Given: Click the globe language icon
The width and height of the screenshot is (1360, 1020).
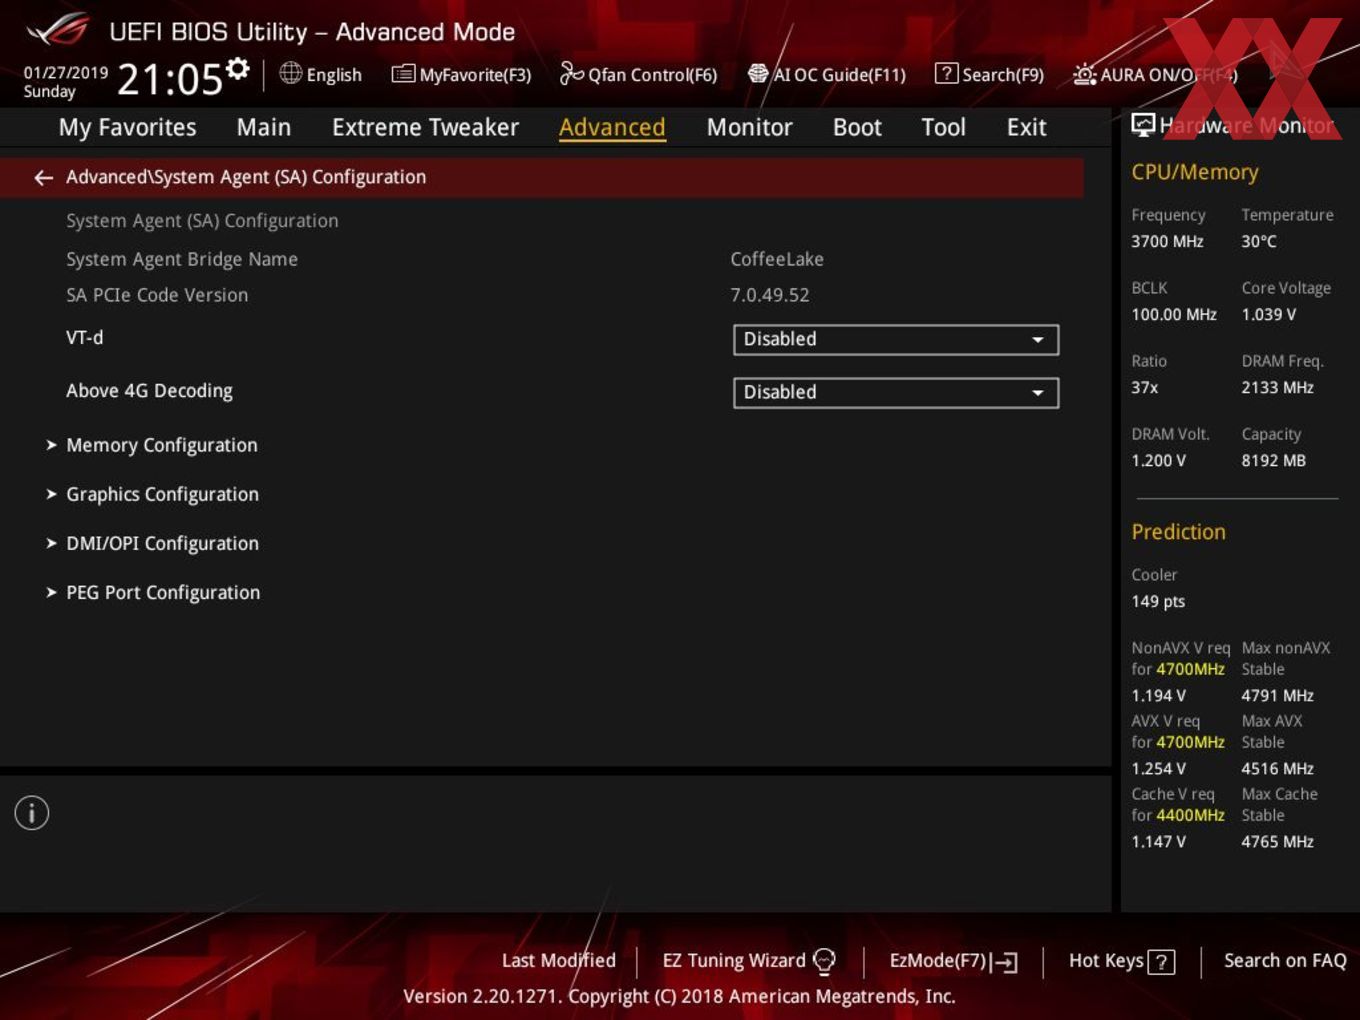Looking at the screenshot, I should [x=290, y=73].
